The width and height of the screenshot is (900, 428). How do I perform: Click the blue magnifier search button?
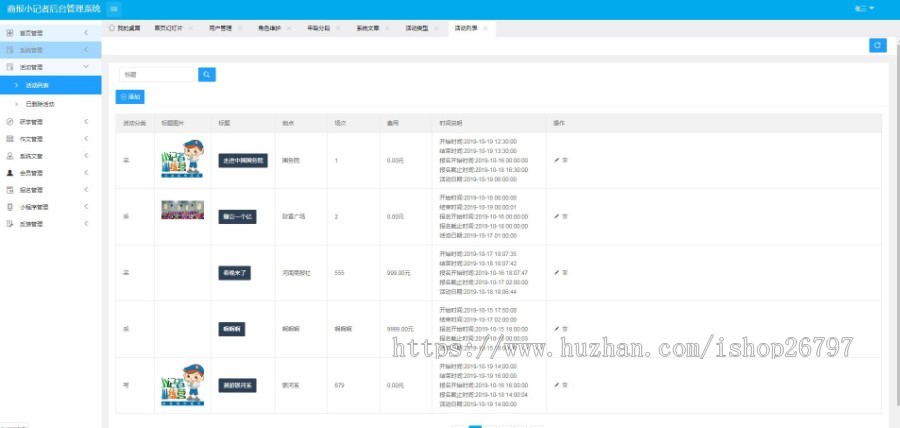207,75
